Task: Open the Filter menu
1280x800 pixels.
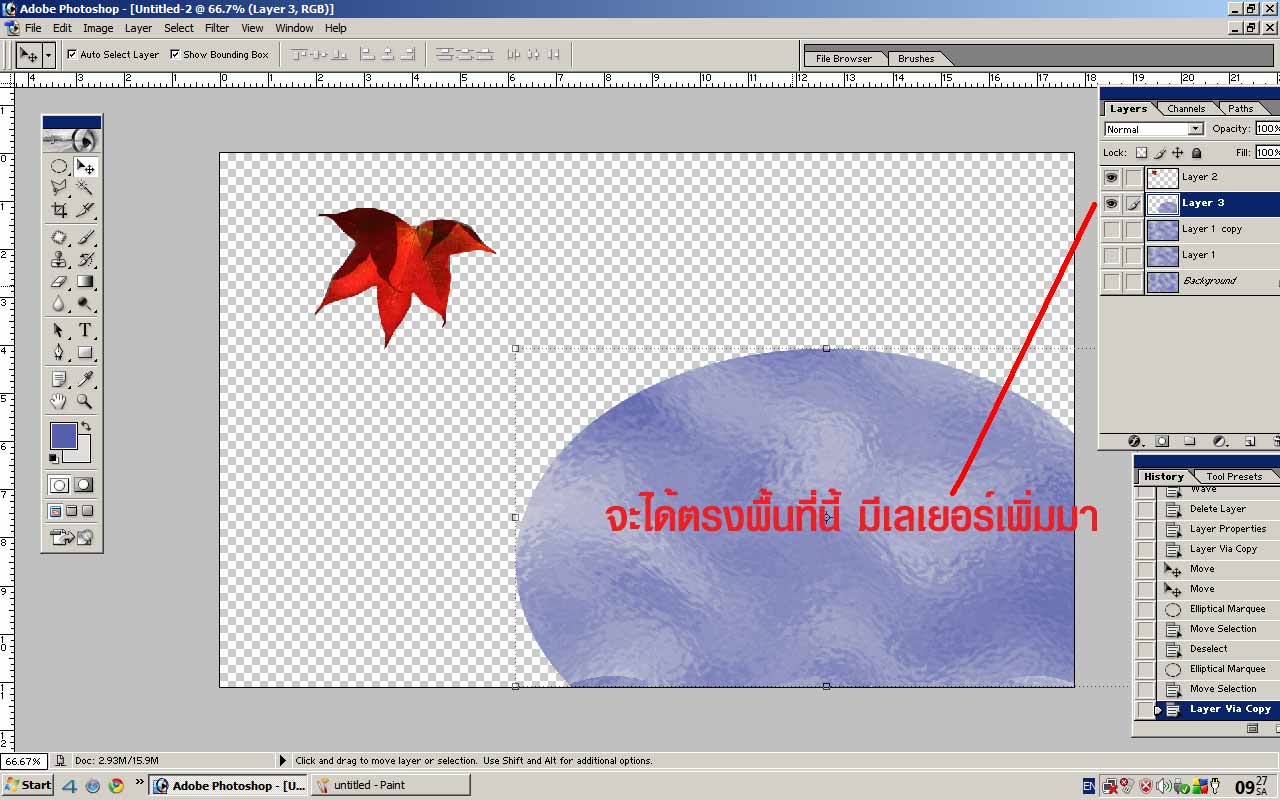Action: (x=217, y=28)
